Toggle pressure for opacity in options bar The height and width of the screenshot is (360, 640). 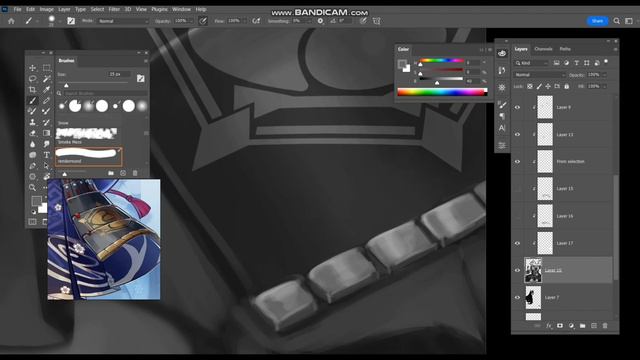click(203, 21)
